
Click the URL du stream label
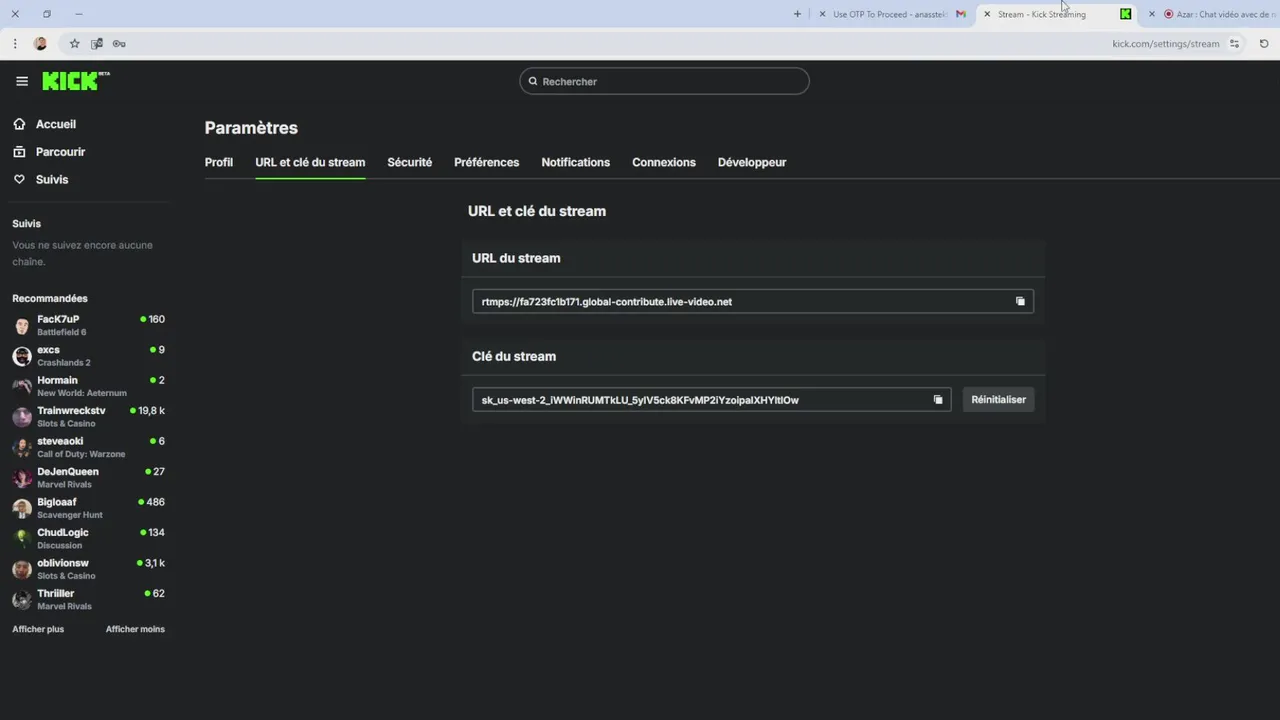[516, 258]
